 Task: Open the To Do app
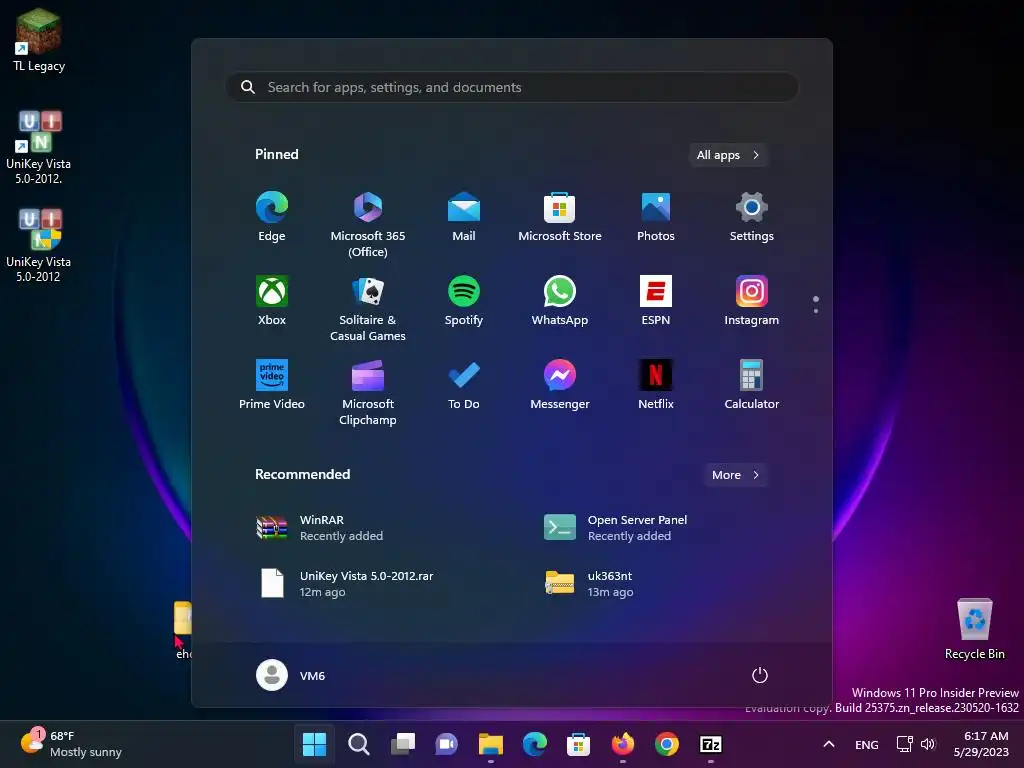(464, 385)
